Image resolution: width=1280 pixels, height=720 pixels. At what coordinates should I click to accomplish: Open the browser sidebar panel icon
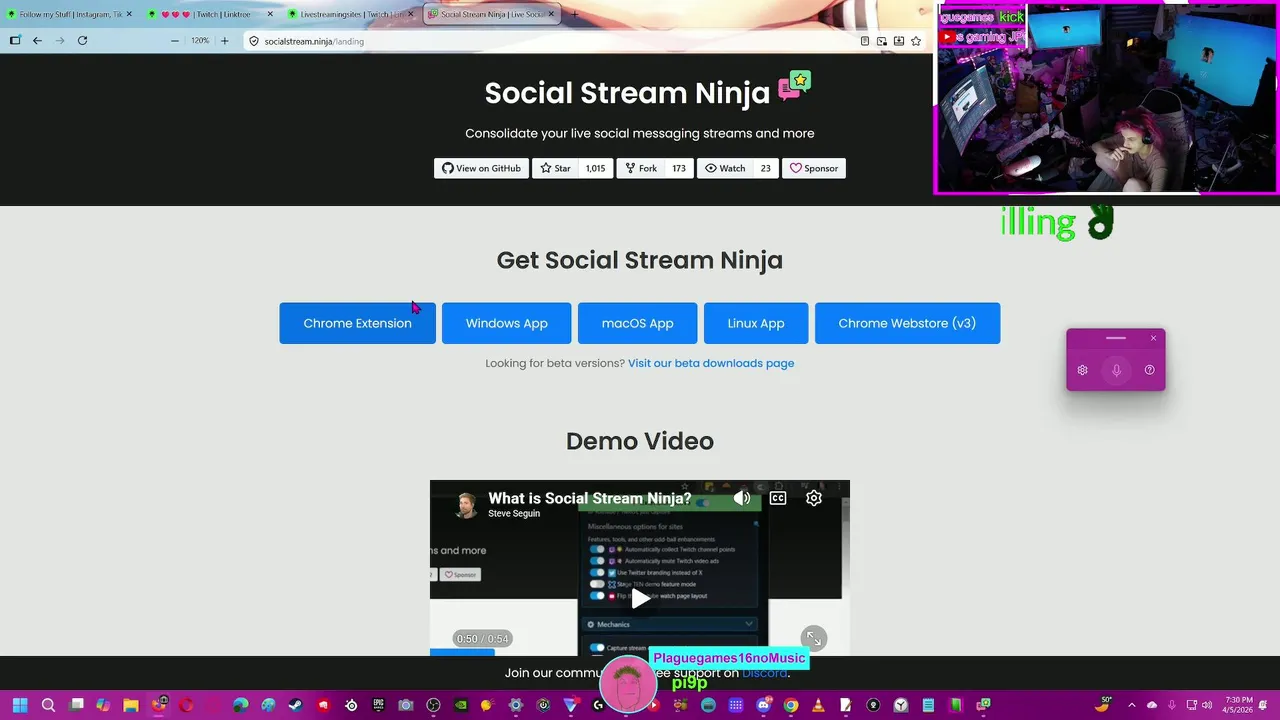[x=15, y=41]
